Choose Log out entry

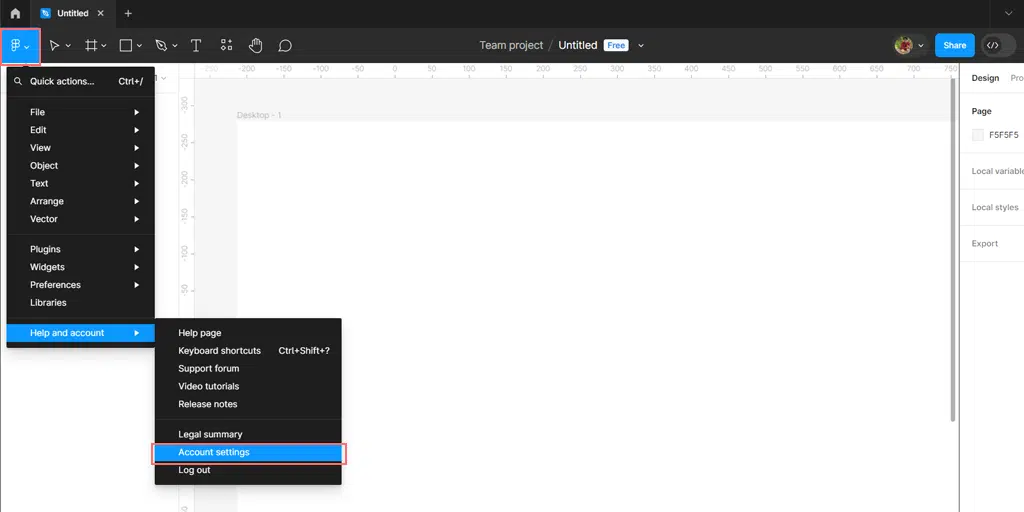[248, 470]
